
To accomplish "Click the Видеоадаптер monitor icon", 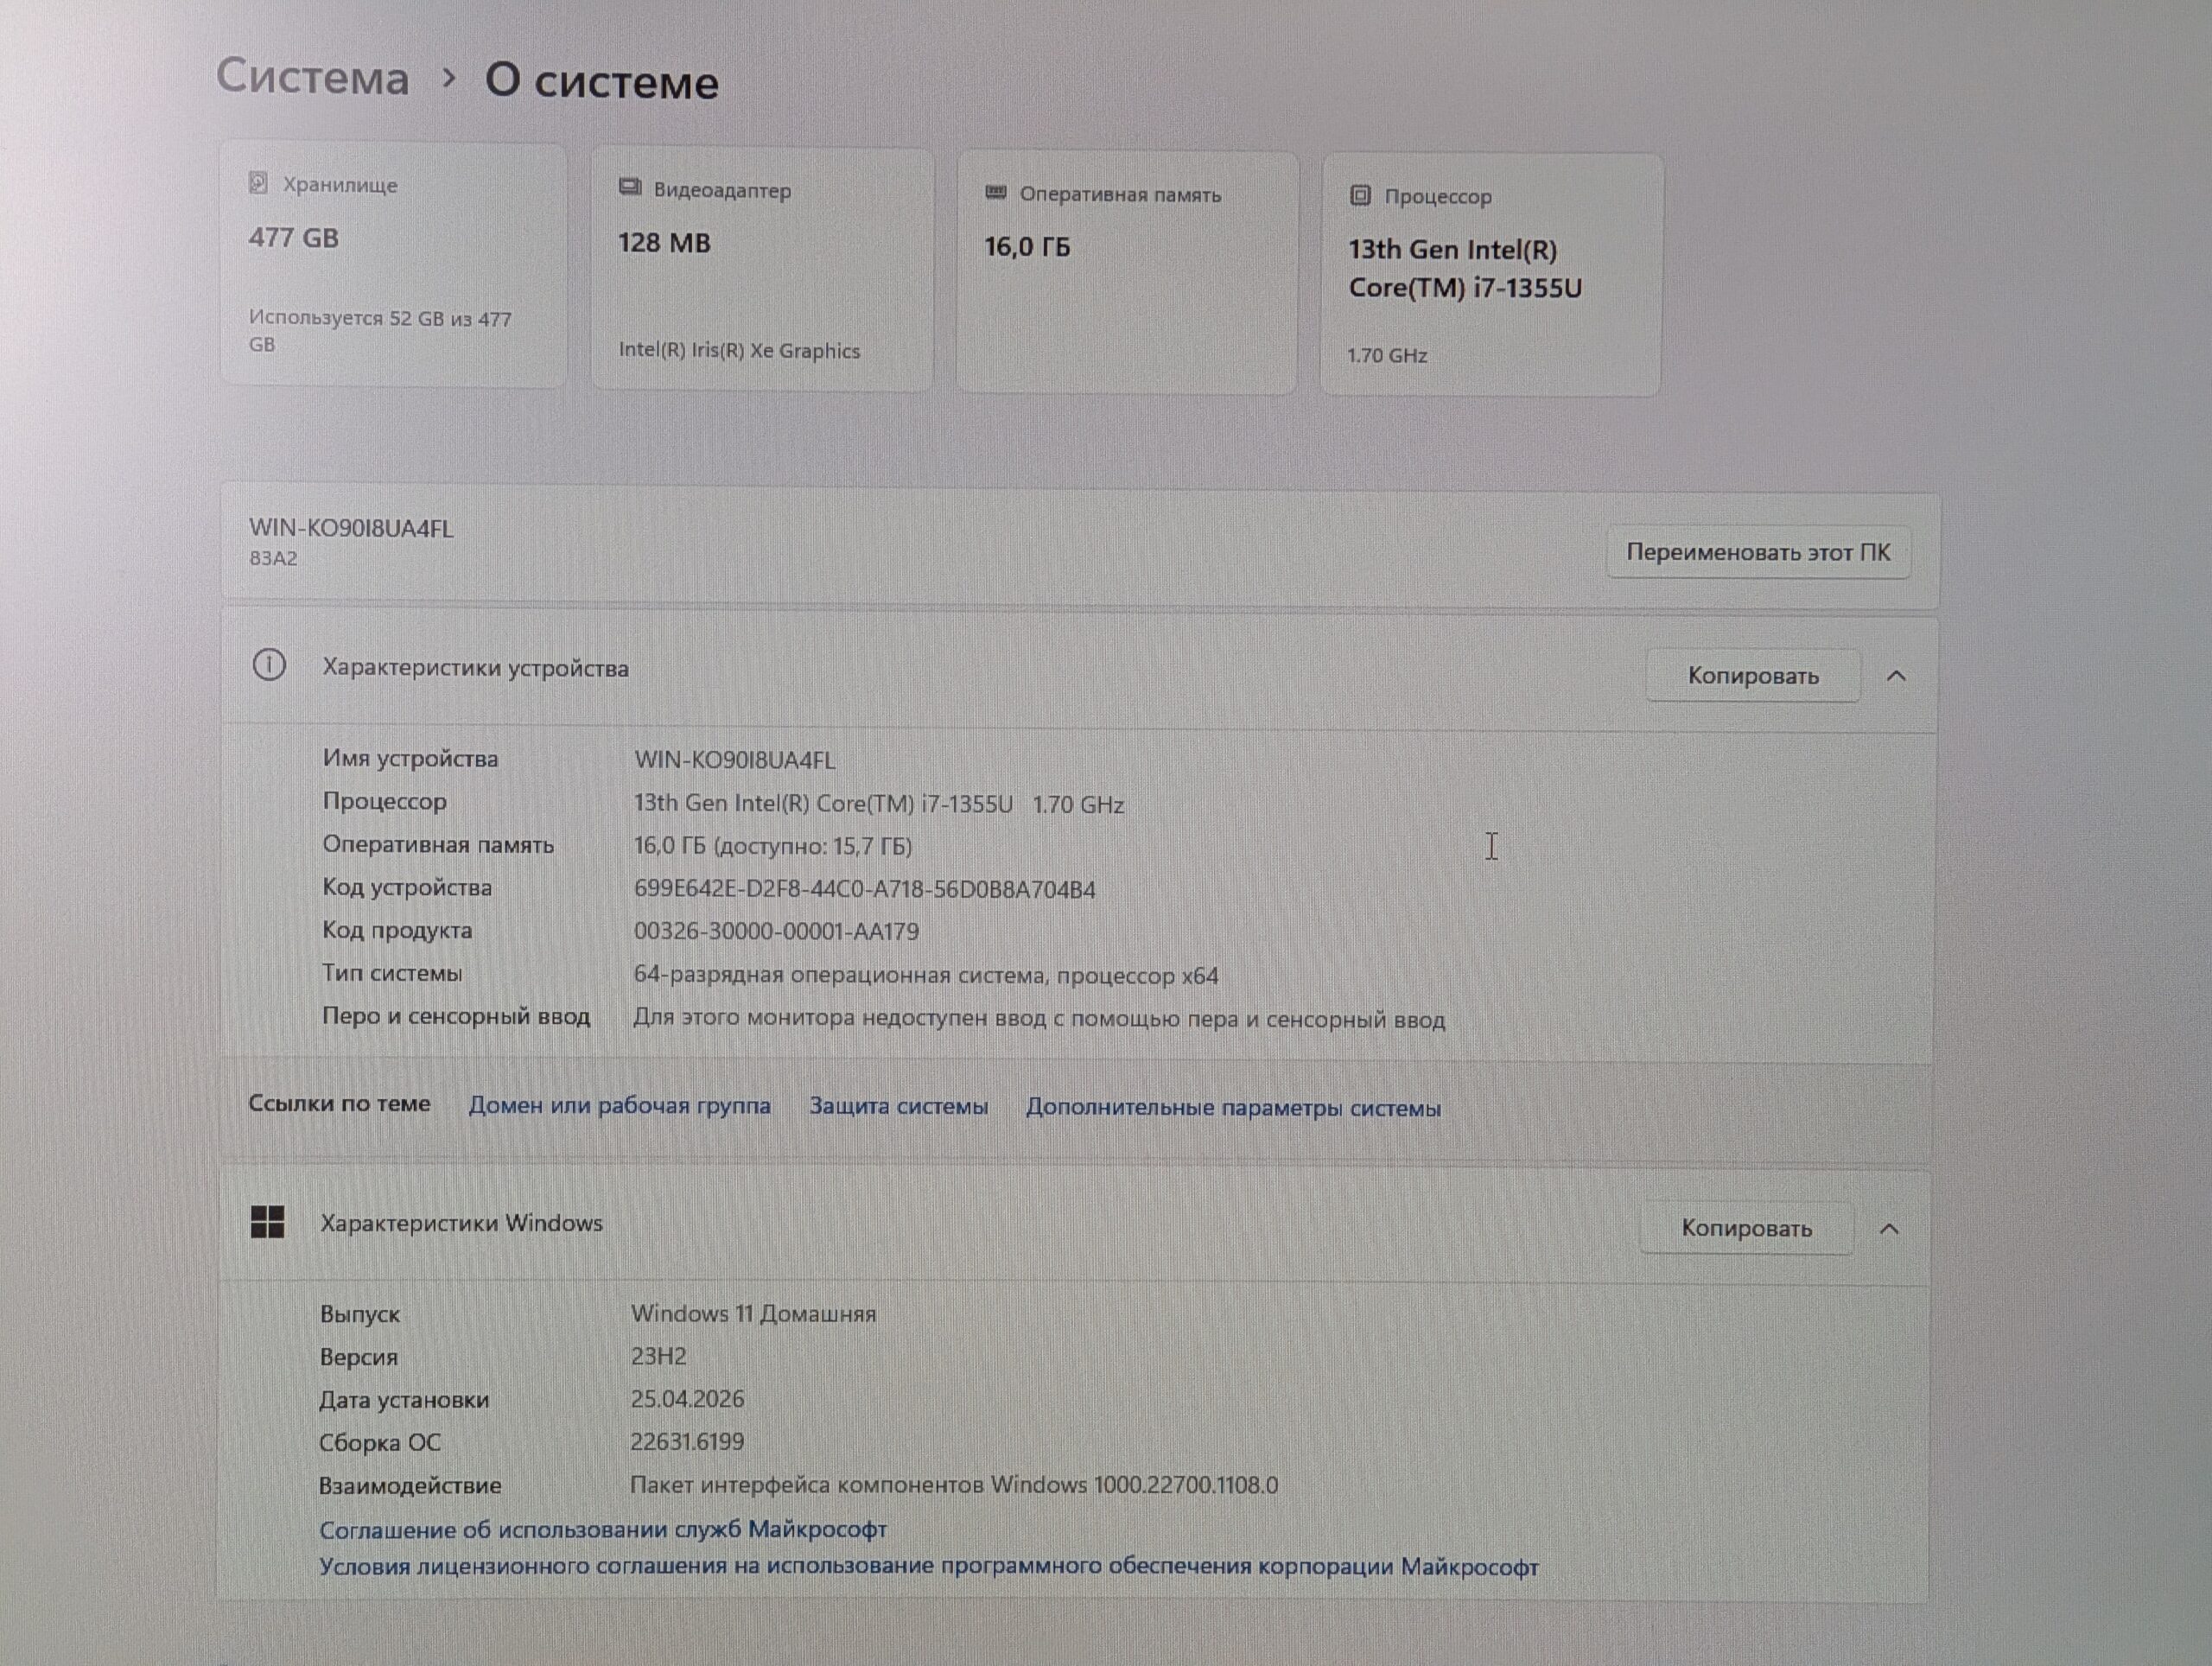I will coord(630,188).
